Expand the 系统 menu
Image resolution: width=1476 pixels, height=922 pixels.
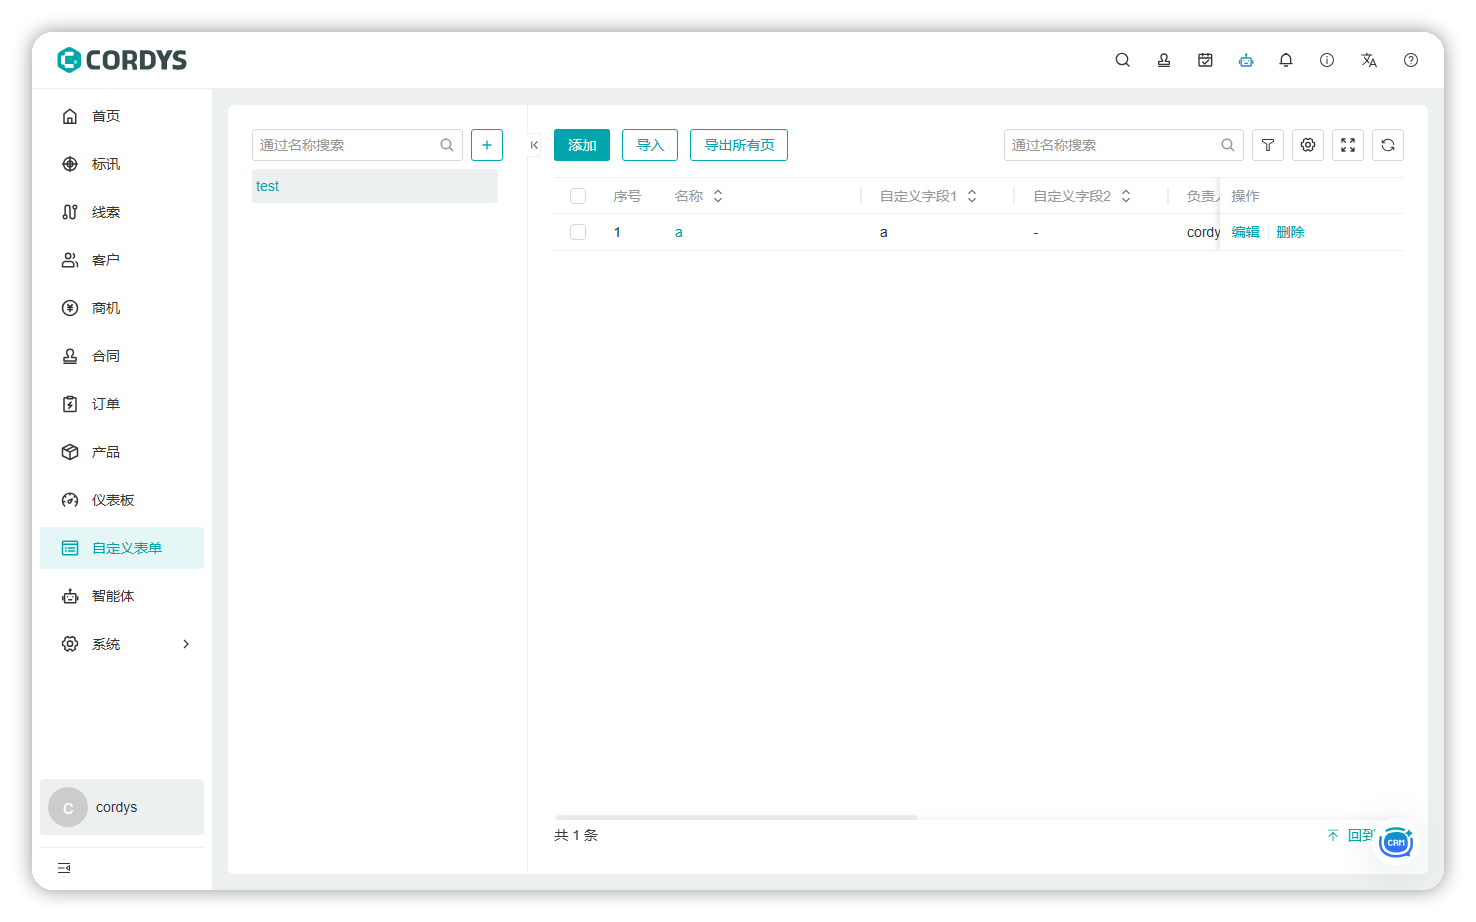[122, 644]
